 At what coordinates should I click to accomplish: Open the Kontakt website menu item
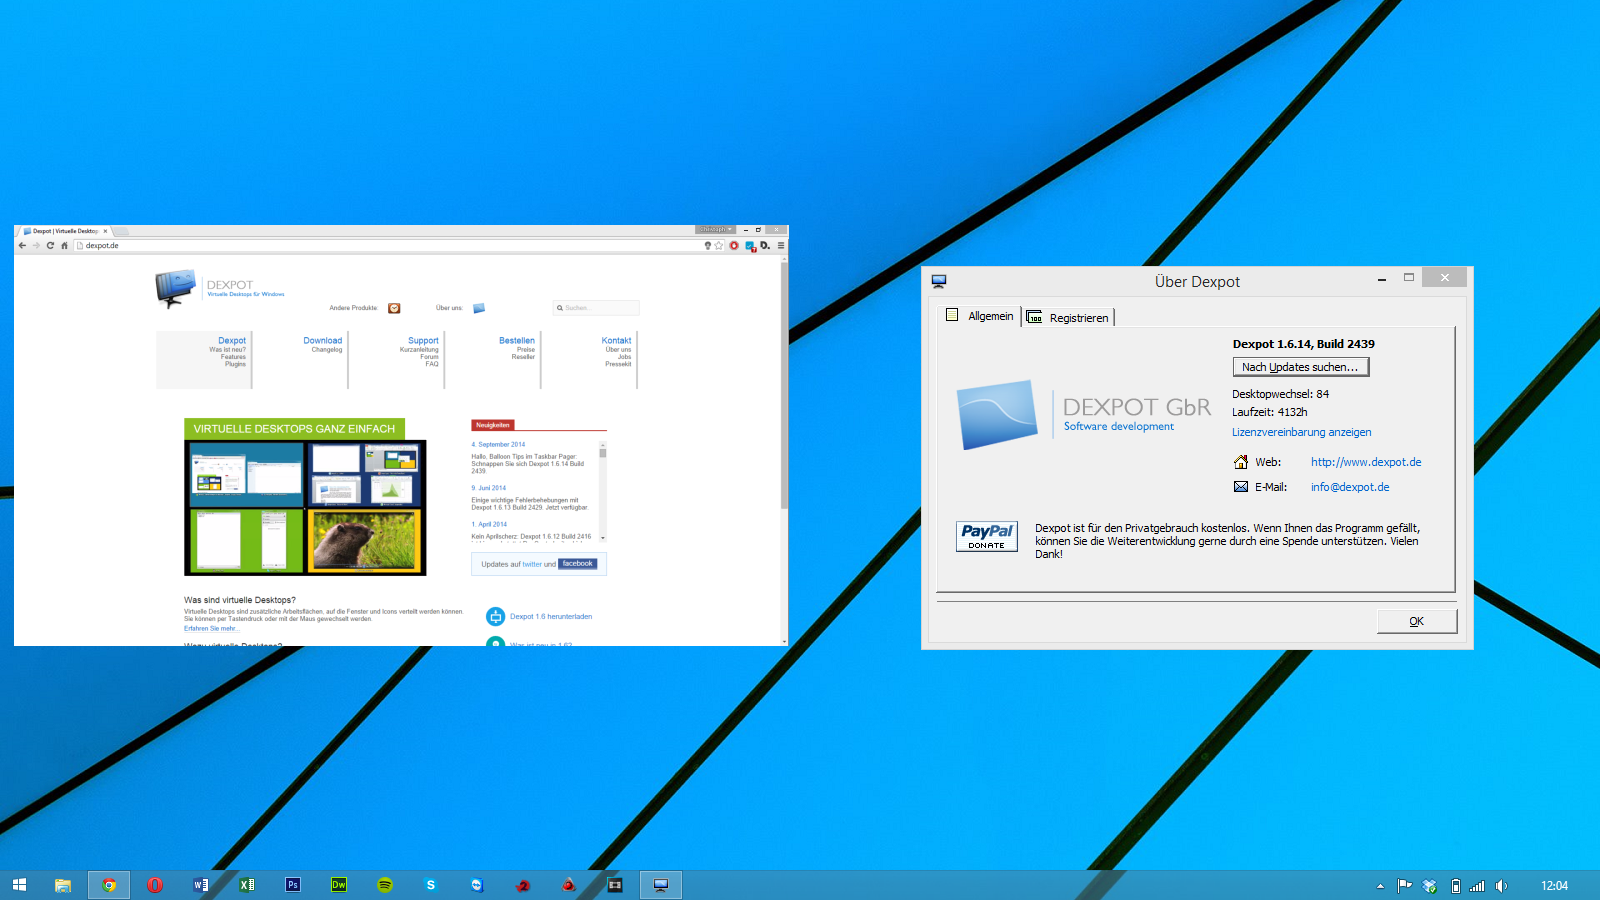pos(616,341)
